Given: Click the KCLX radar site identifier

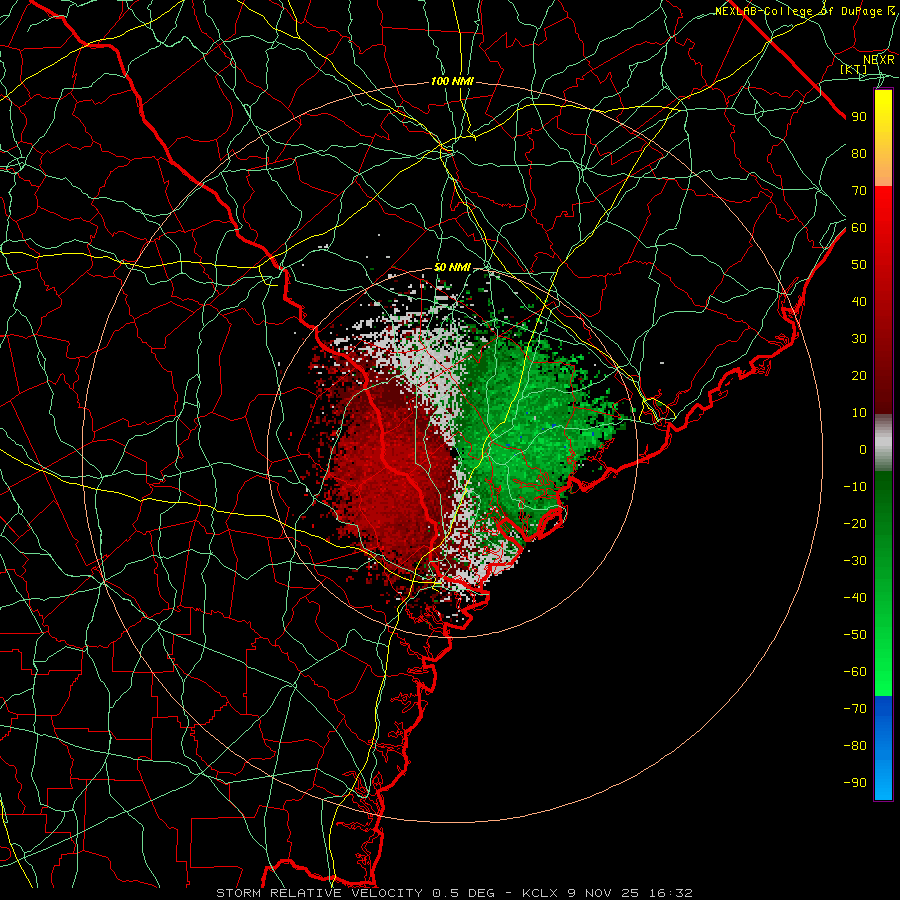Looking at the screenshot, I should (540, 893).
